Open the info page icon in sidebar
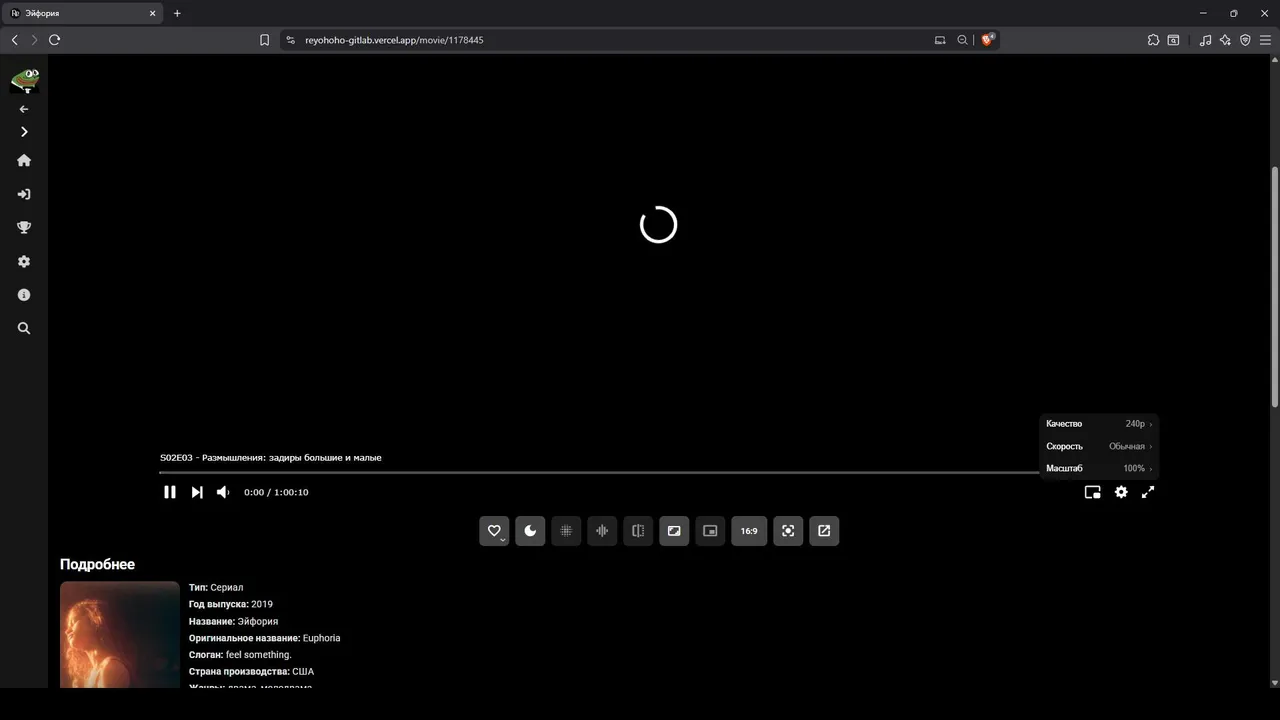 (24, 295)
